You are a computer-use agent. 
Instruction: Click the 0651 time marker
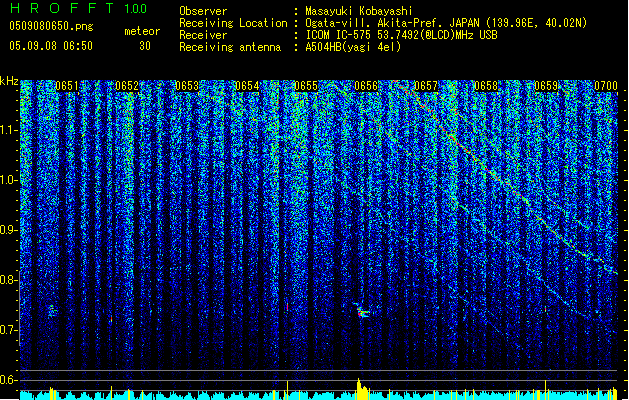coord(67,86)
